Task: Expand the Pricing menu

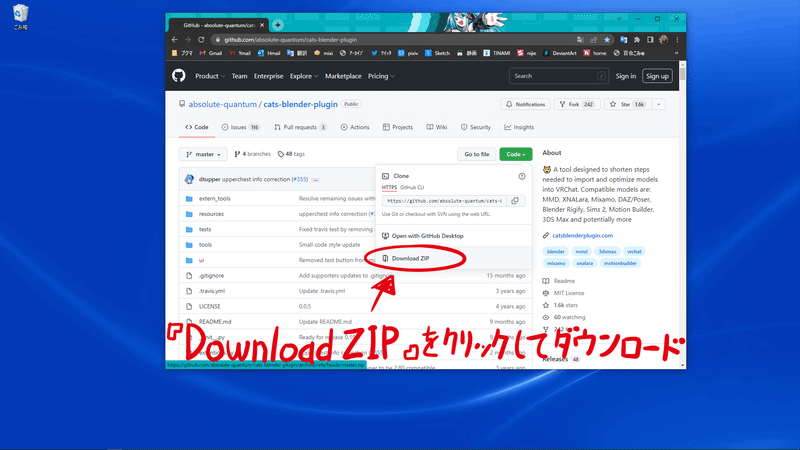Action: (381, 76)
